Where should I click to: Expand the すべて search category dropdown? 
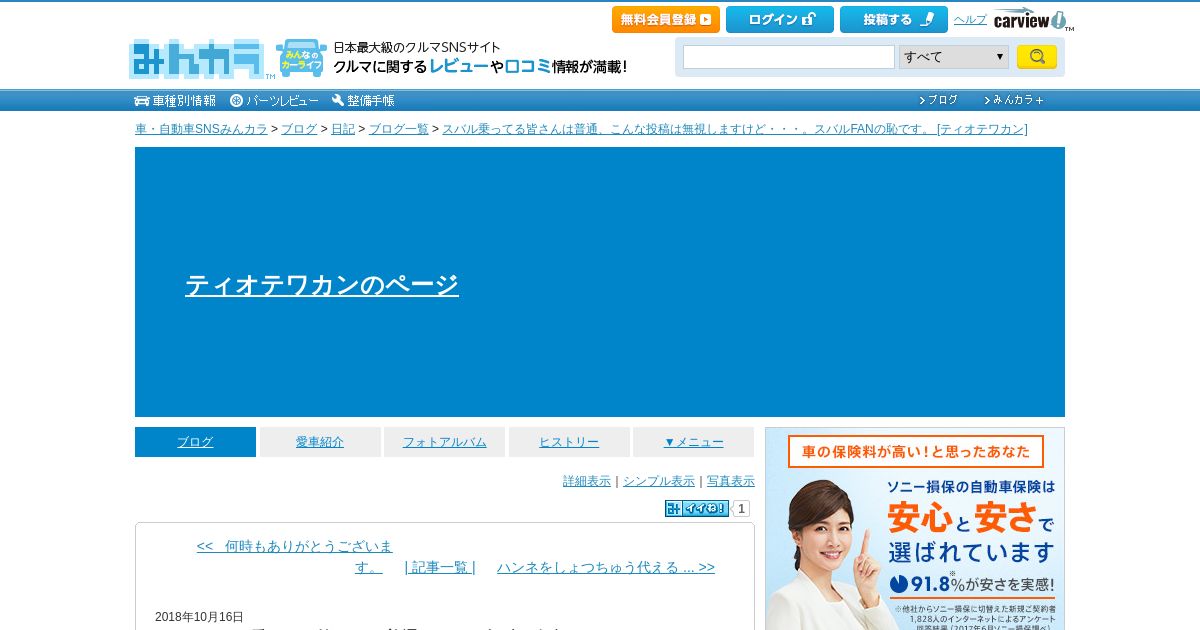pos(954,57)
